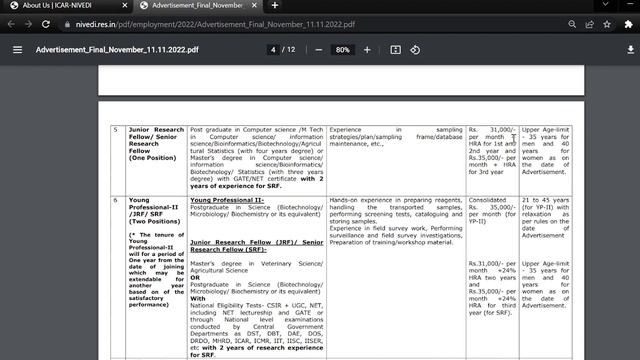This screenshot has height=360, width=640.
Task: Zoom in the PDF
Action: [367, 50]
